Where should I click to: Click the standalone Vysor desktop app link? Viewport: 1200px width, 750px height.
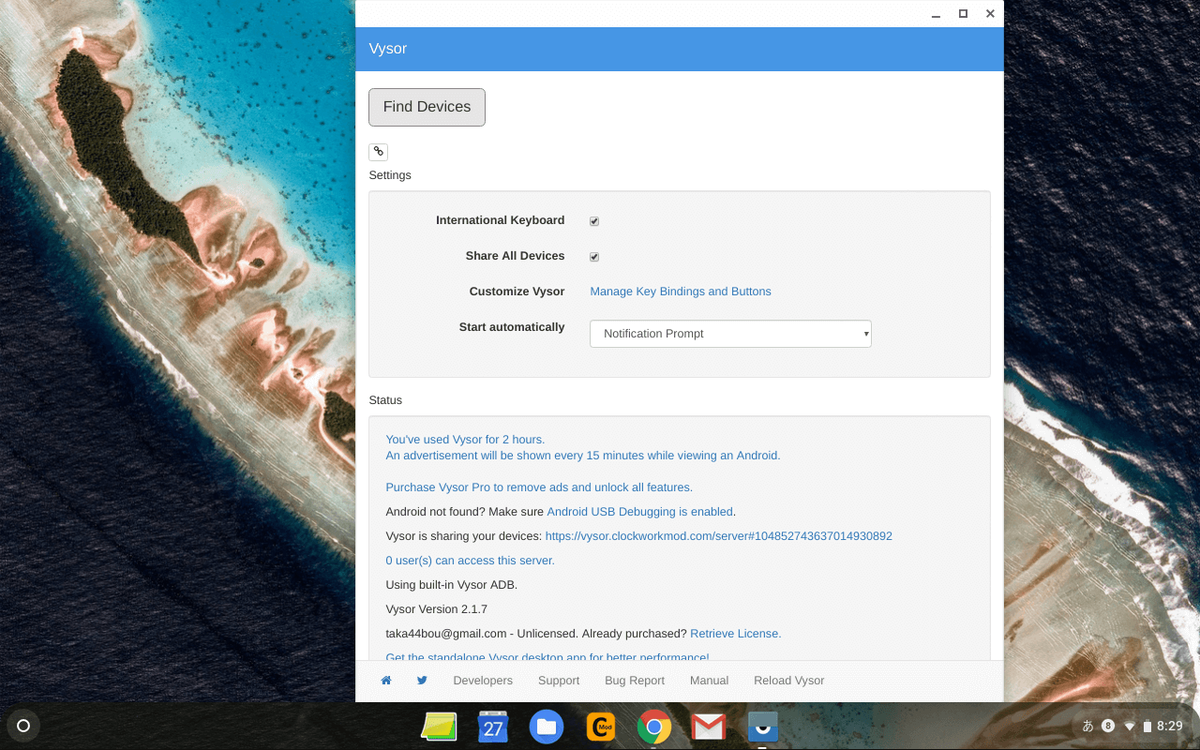pos(547,656)
